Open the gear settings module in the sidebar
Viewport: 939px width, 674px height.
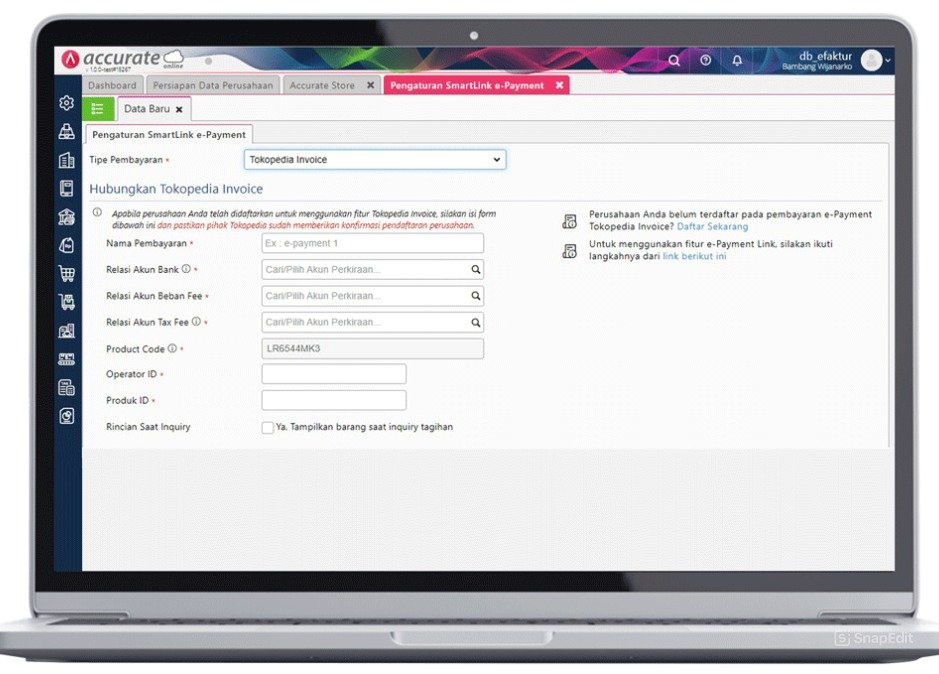(x=66, y=103)
